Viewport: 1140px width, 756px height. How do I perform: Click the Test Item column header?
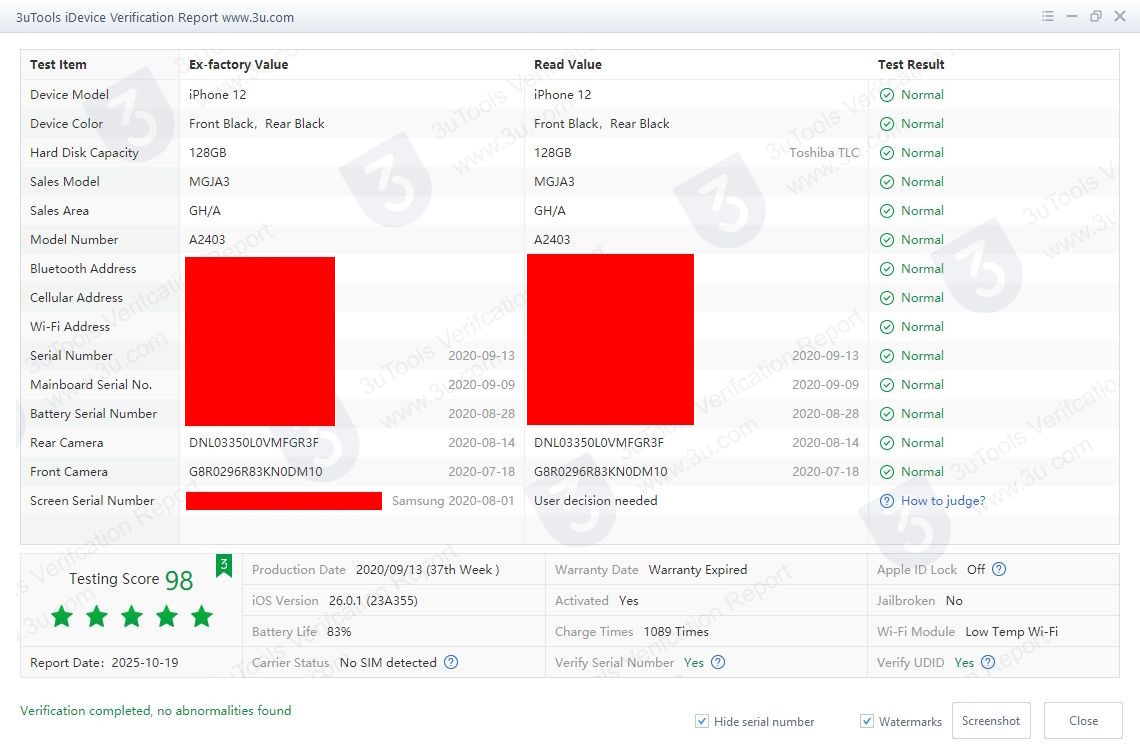click(x=58, y=65)
